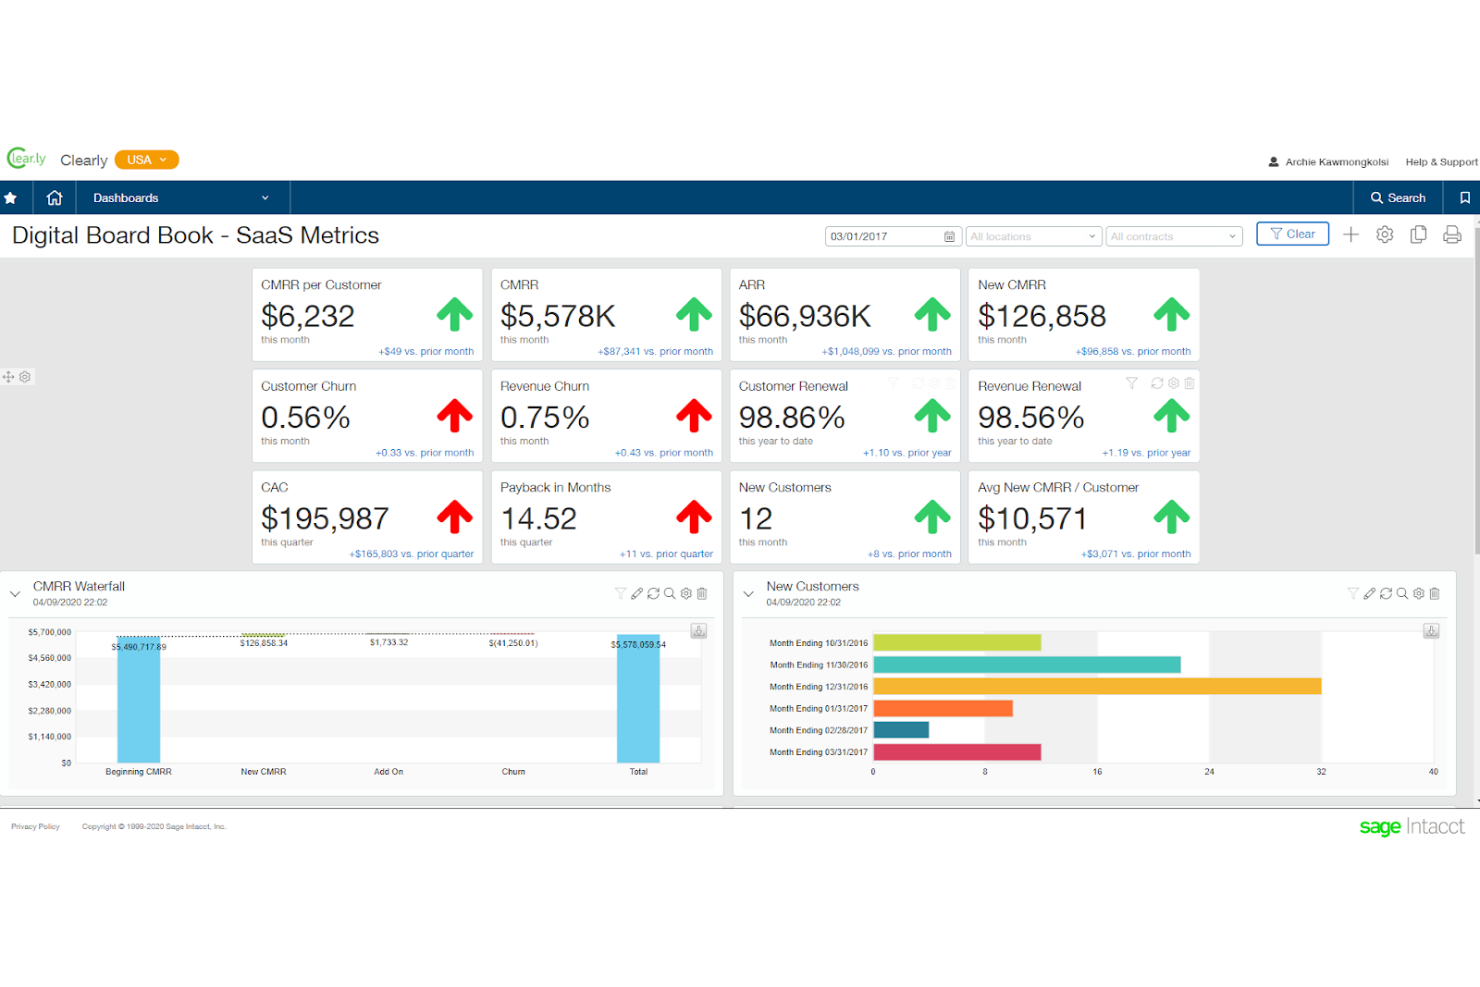Open the Privacy Policy link
The height and width of the screenshot is (987, 1480).
(x=35, y=826)
